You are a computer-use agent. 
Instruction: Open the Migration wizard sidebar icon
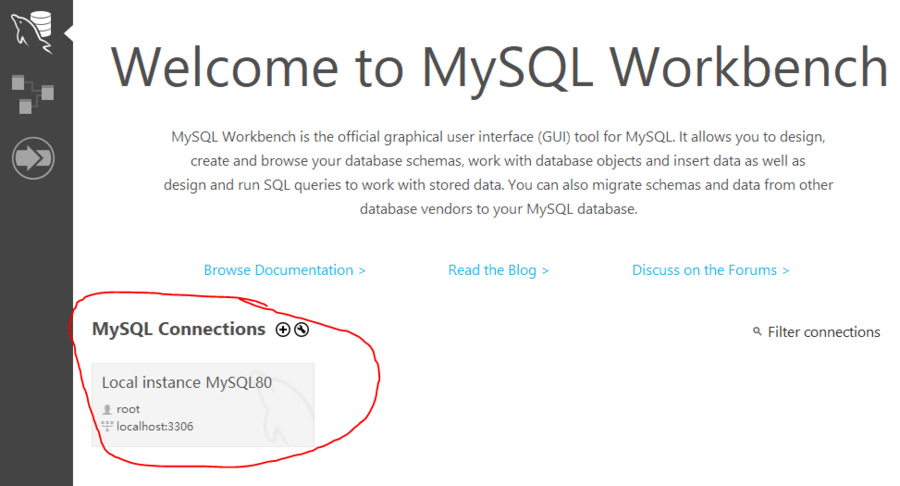32,158
